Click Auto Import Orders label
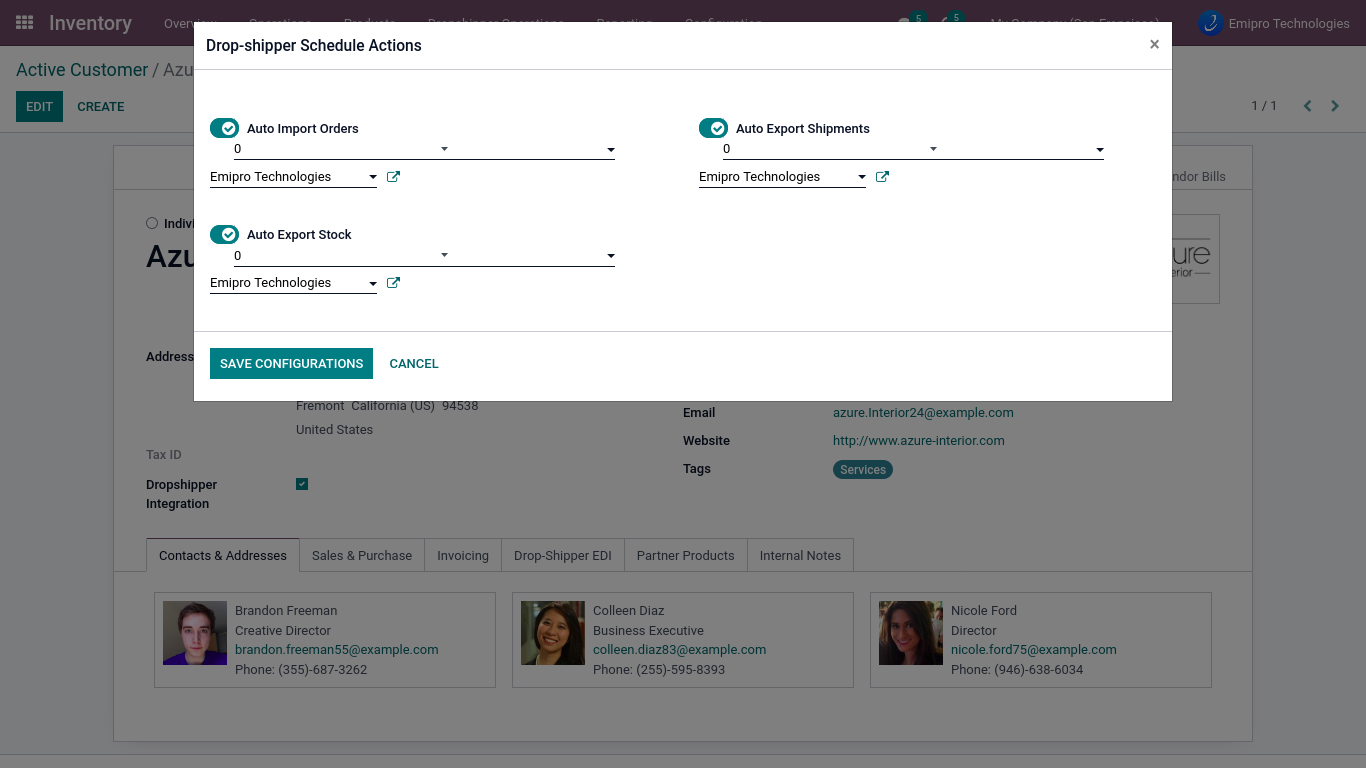 pyautogui.click(x=303, y=129)
